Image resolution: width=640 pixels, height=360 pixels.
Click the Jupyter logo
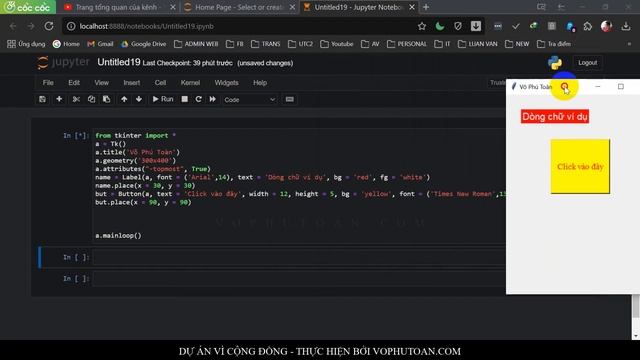63,62
